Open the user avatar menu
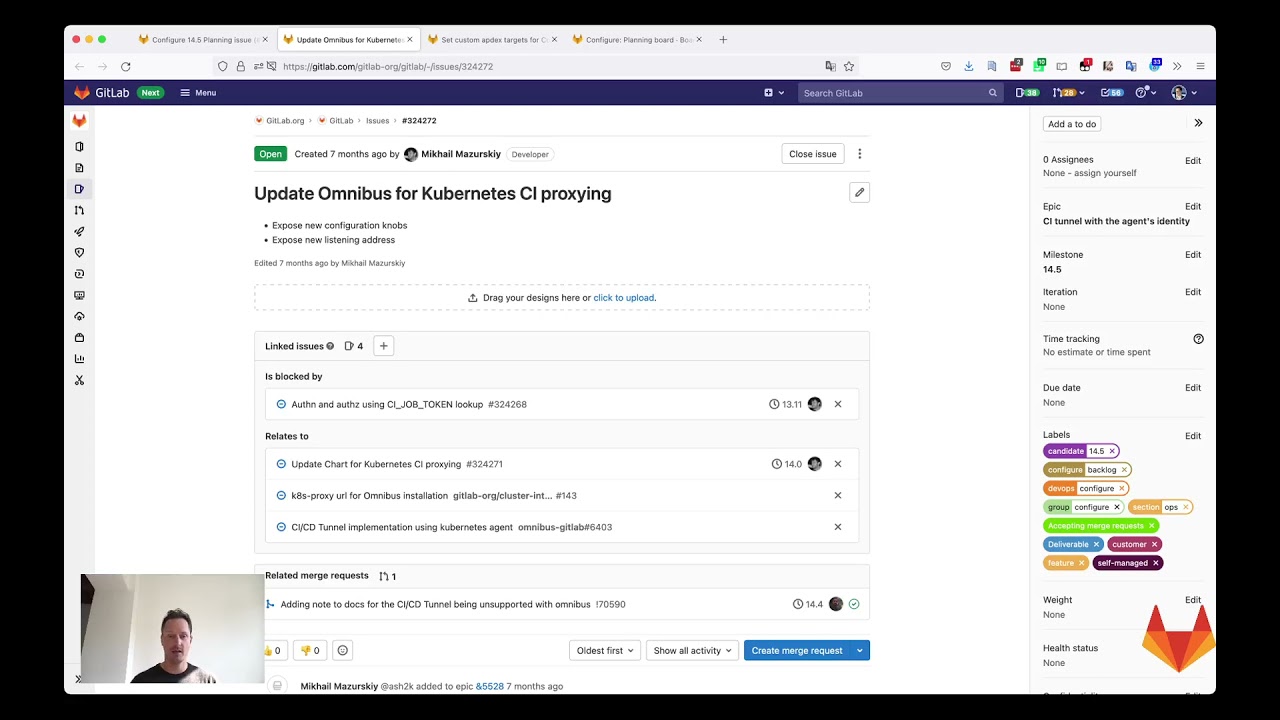This screenshot has width=1280, height=720. (x=1184, y=92)
